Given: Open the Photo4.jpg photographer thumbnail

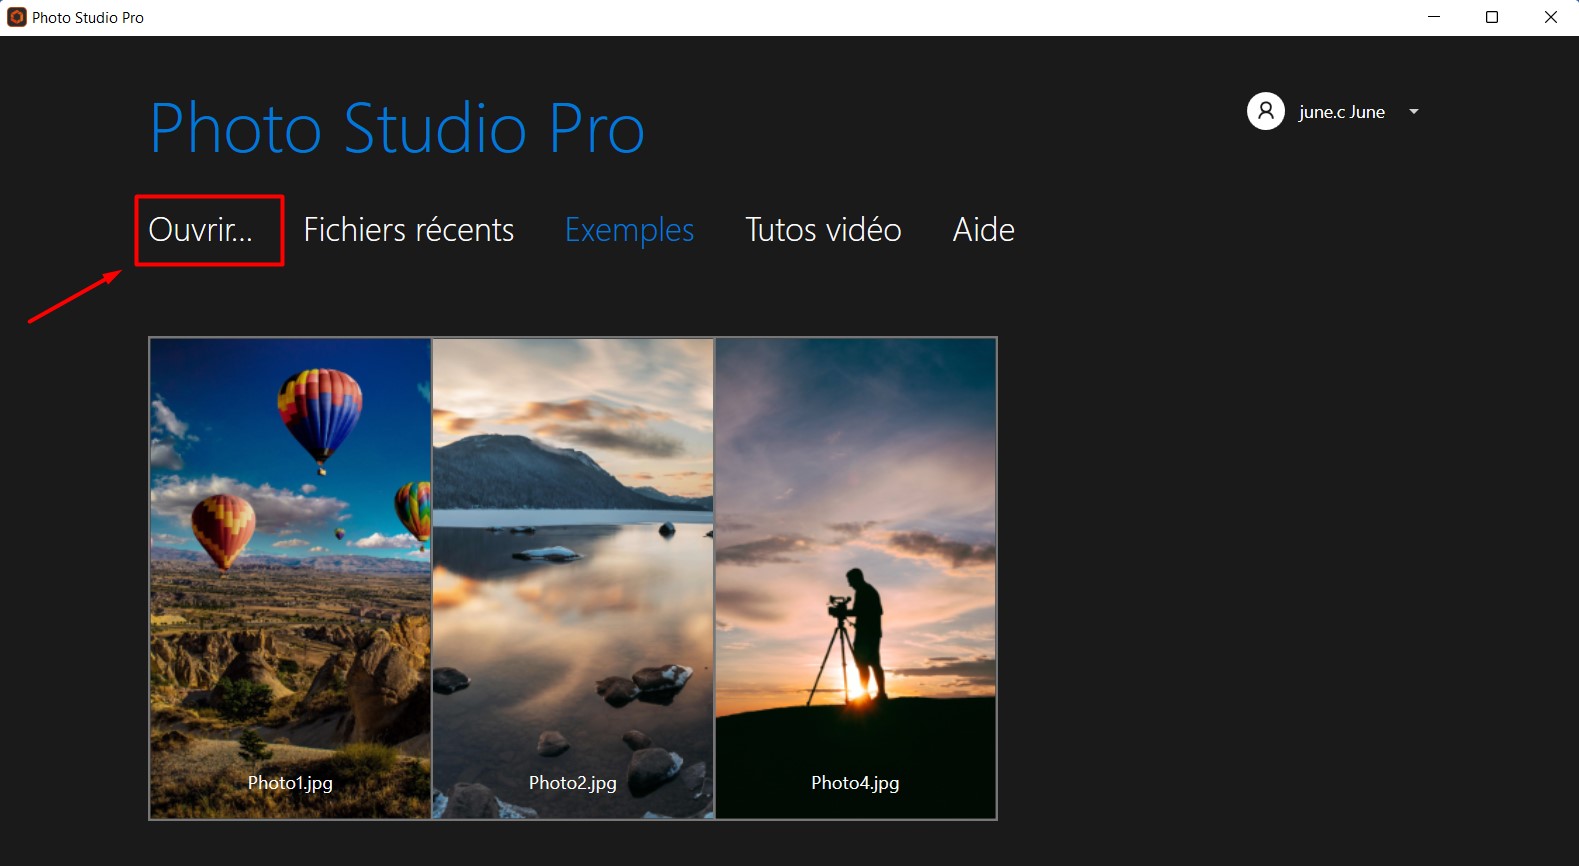Looking at the screenshot, I should [856, 579].
